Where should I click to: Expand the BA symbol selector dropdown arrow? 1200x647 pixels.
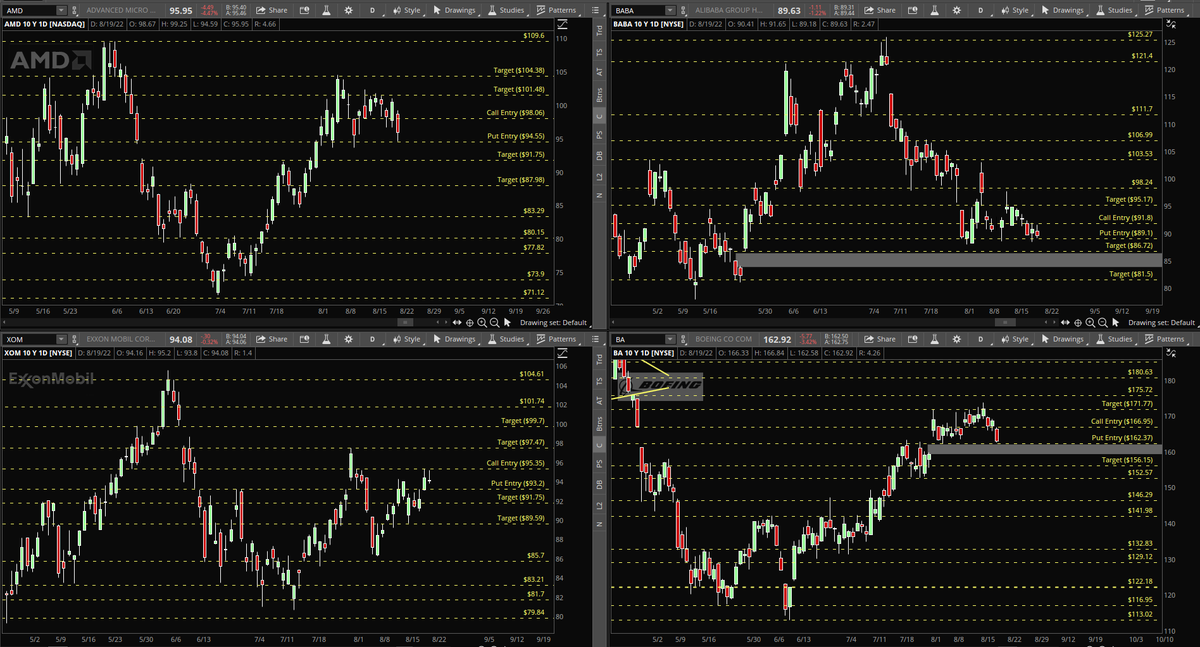669,339
